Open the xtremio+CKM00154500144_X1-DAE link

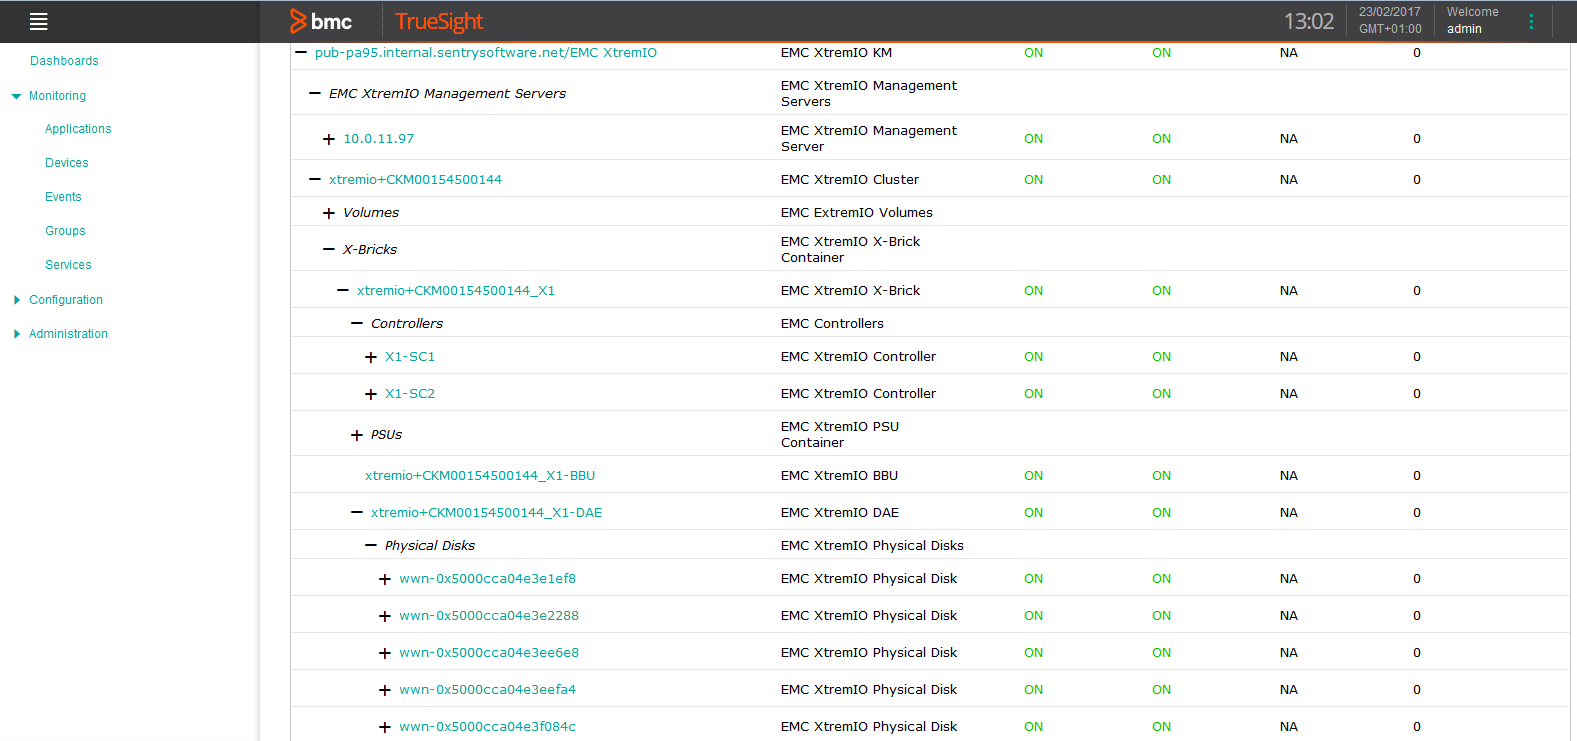pyautogui.click(x=487, y=513)
